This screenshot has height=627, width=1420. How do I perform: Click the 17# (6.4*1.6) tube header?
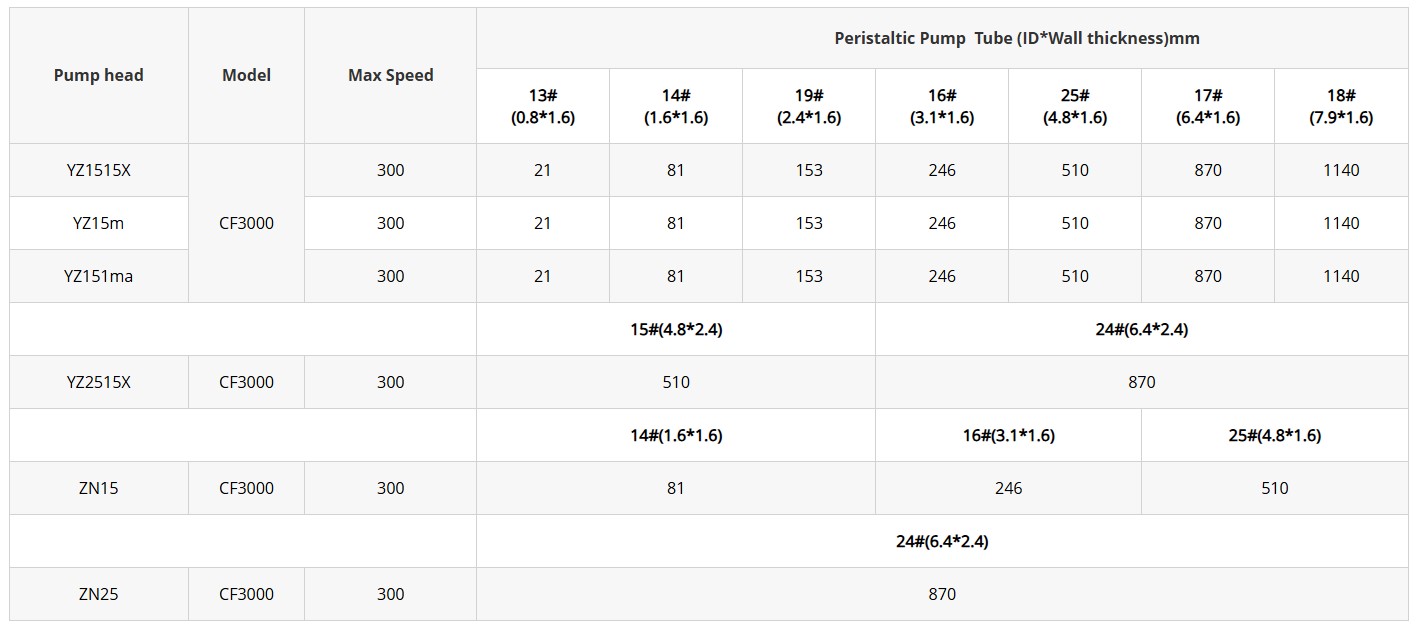click(x=1207, y=106)
